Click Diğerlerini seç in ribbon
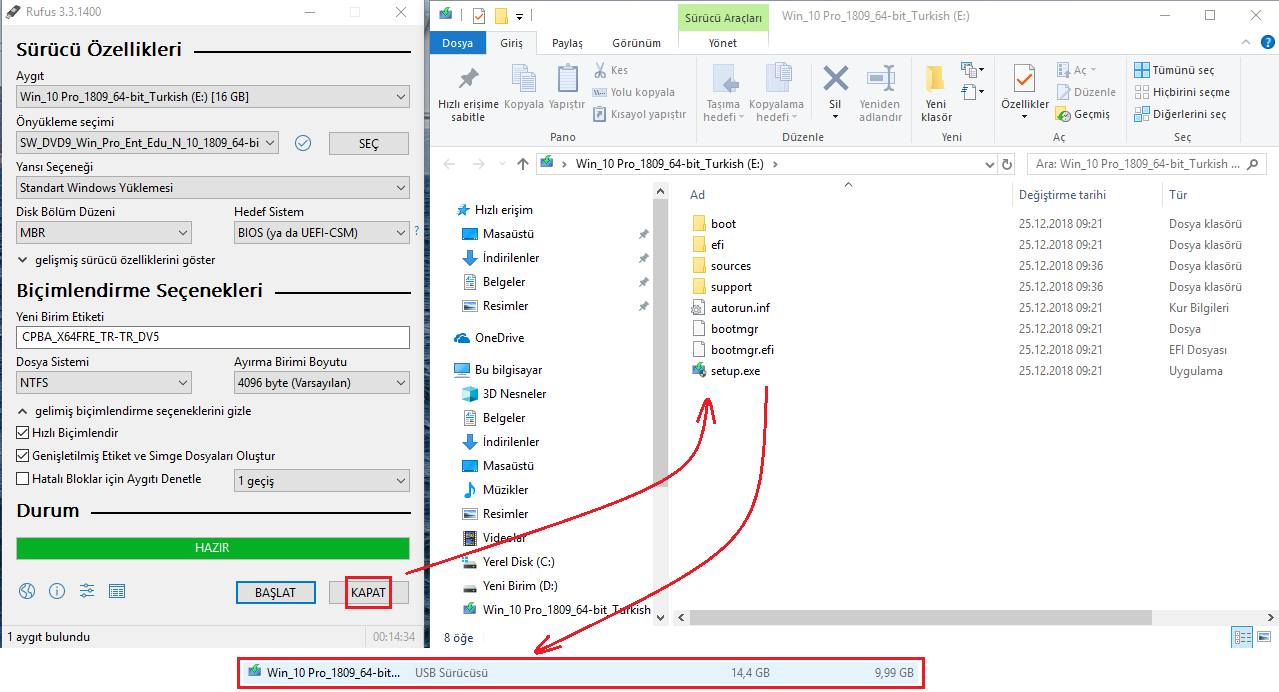 1180,114
